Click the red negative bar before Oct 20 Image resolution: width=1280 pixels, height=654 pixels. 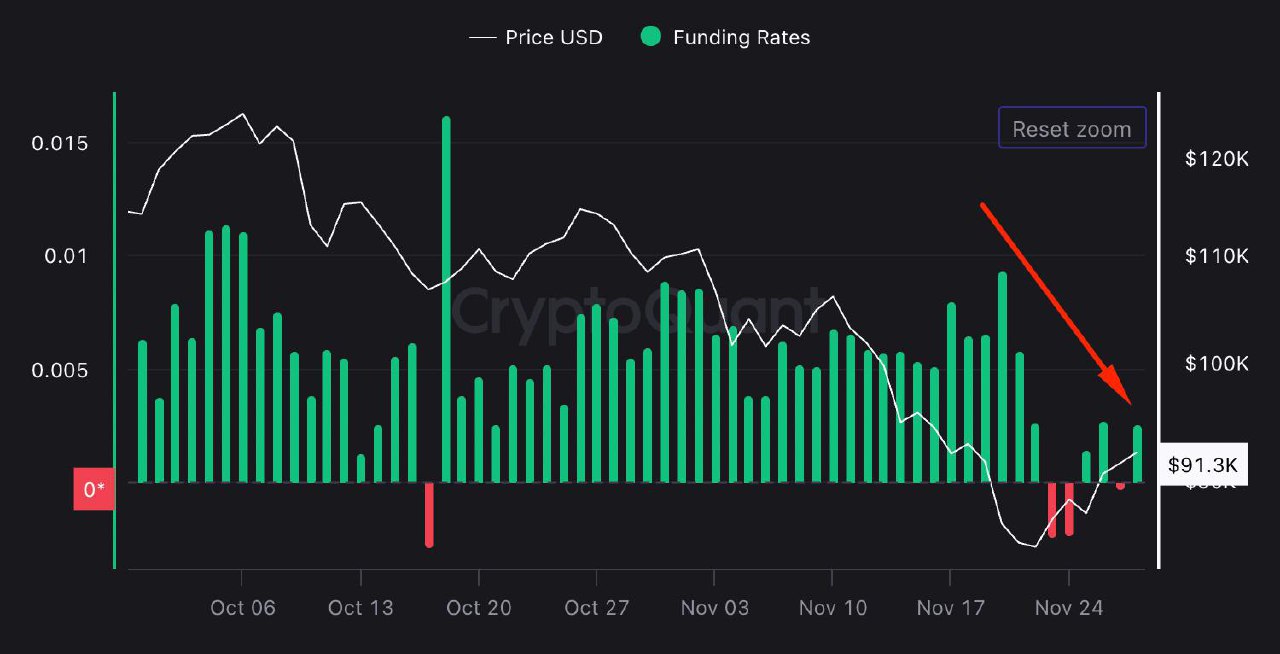[429, 514]
